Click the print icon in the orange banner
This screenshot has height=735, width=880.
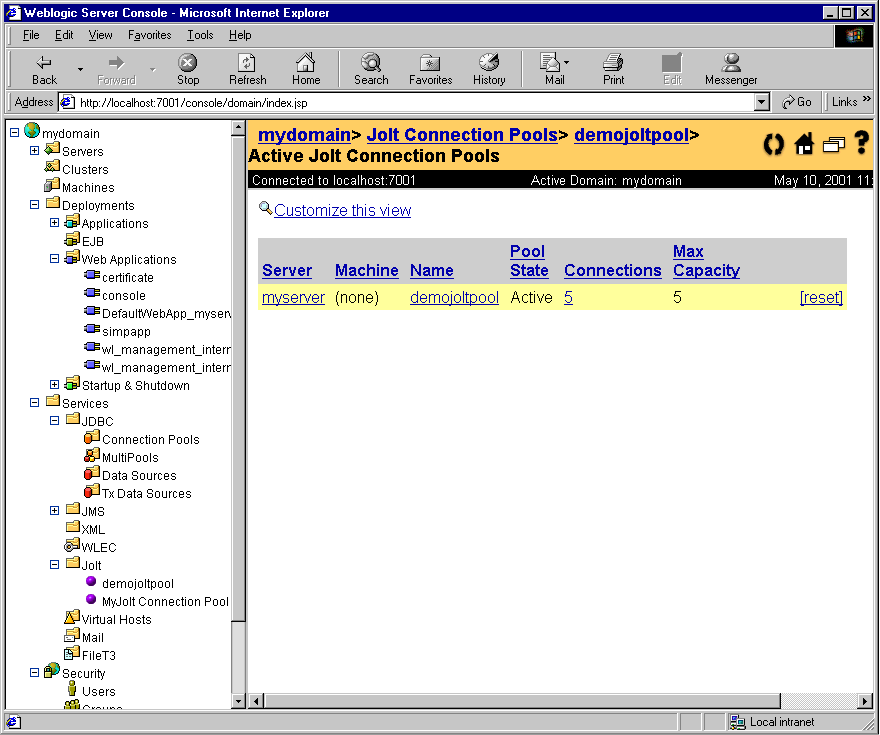tap(834, 145)
